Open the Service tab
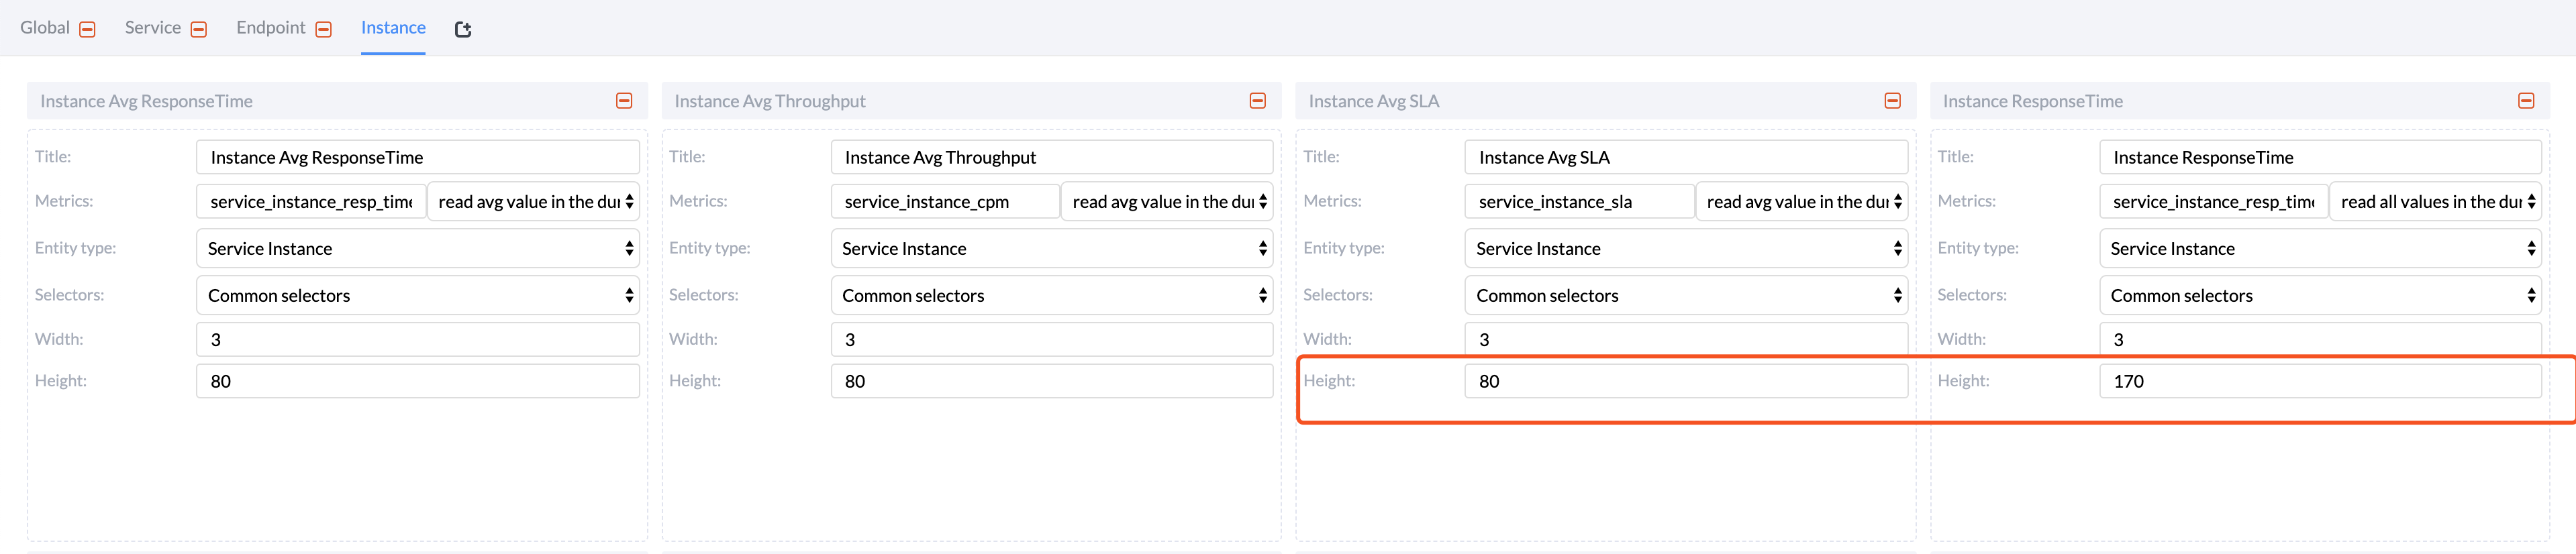The image size is (2576, 554). [153, 28]
